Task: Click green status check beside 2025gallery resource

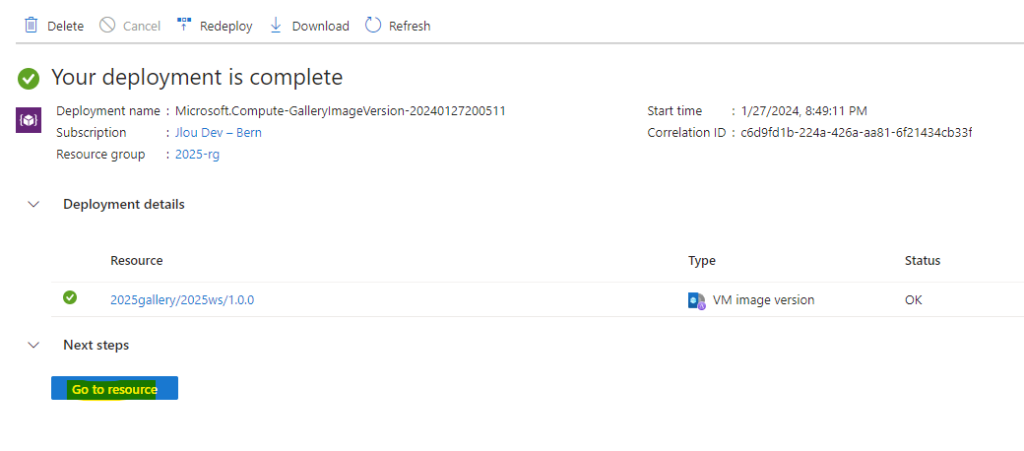Action: coord(70,298)
